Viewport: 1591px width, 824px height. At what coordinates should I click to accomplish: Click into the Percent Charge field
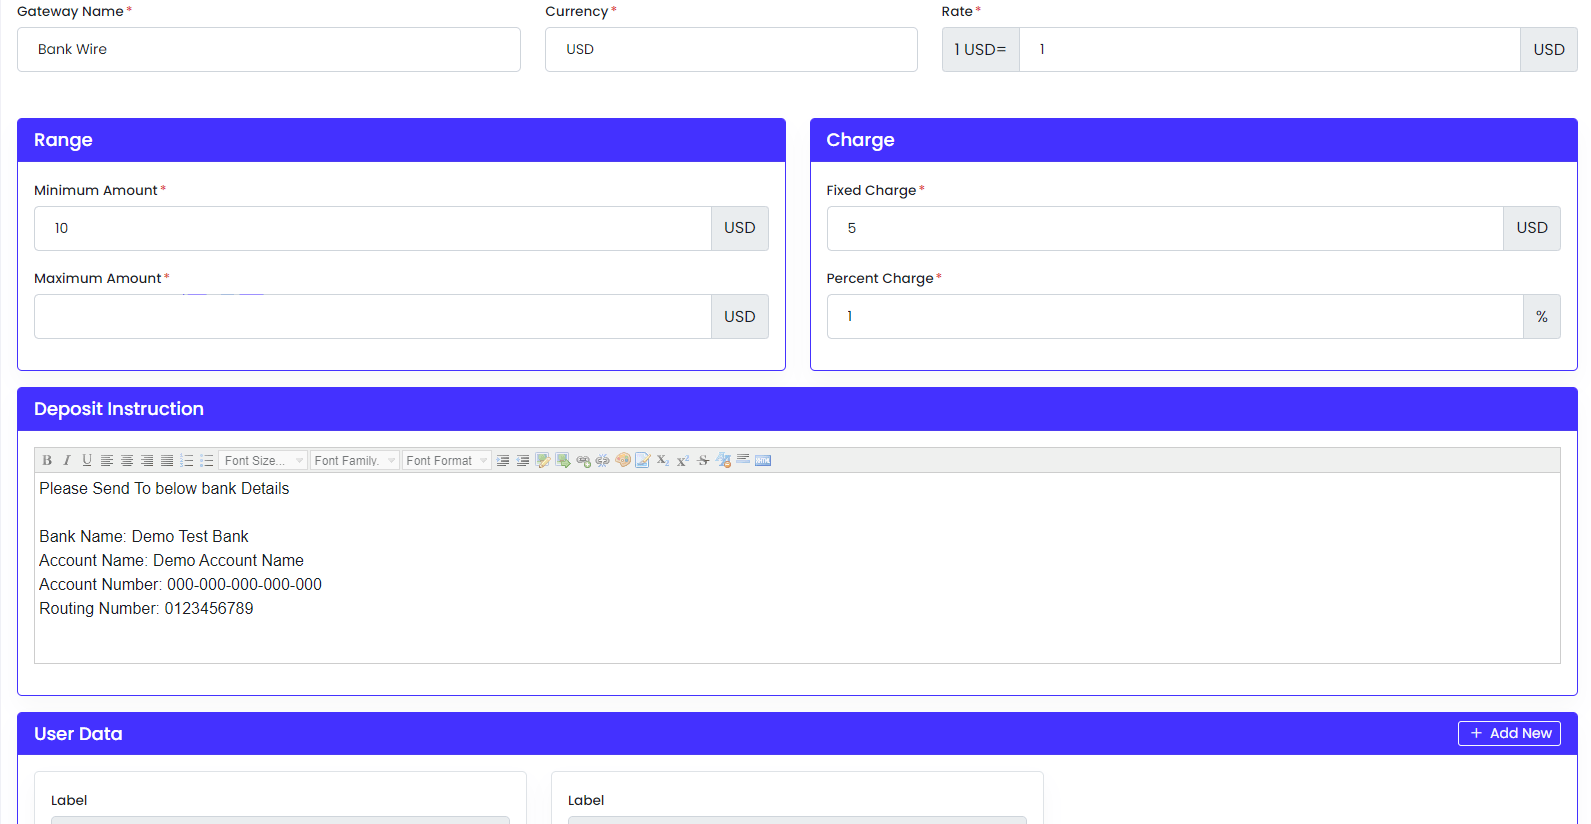(x=1174, y=316)
